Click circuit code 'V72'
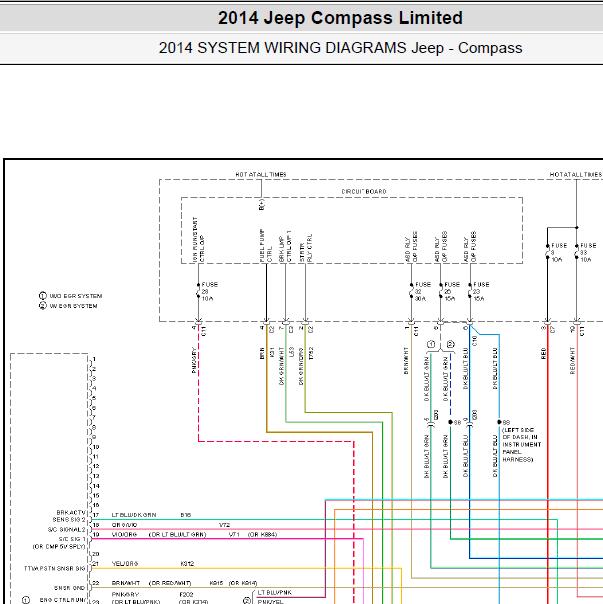Screen dimensions: 603x604 pyautogui.click(x=225, y=525)
